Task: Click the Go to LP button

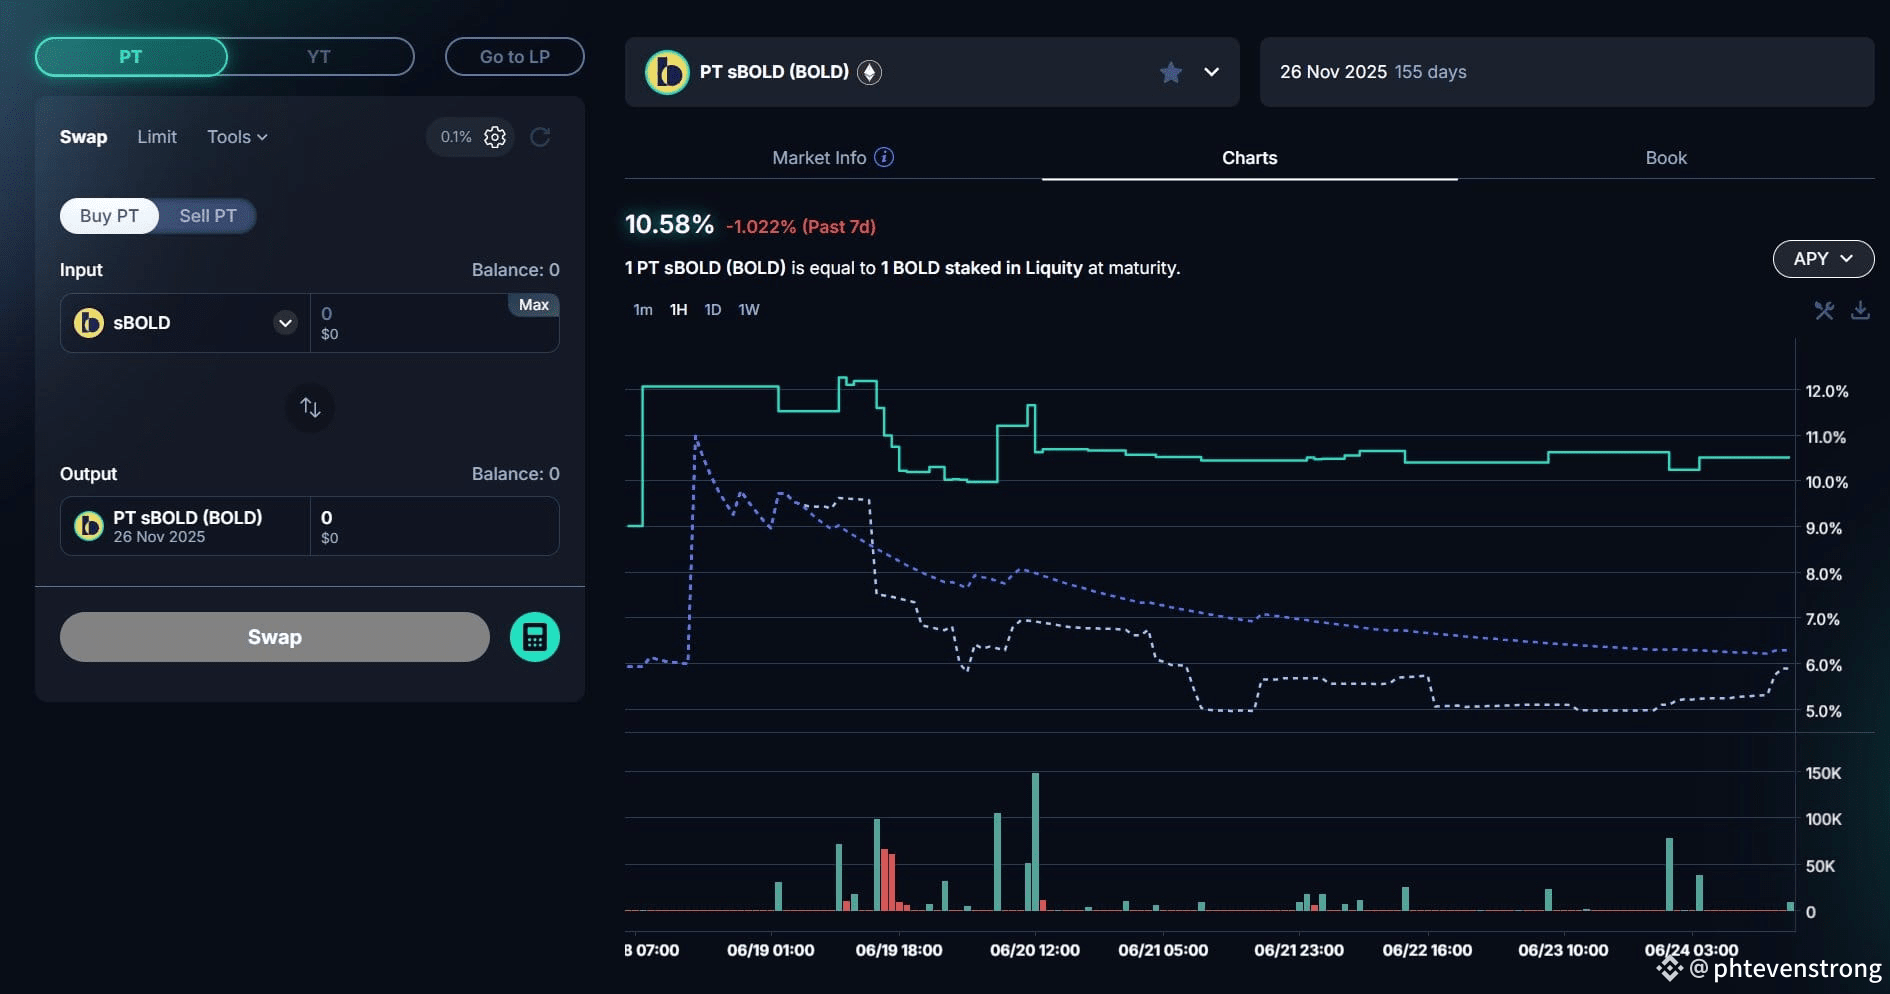Action: pyautogui.click(x=515, y=57)
